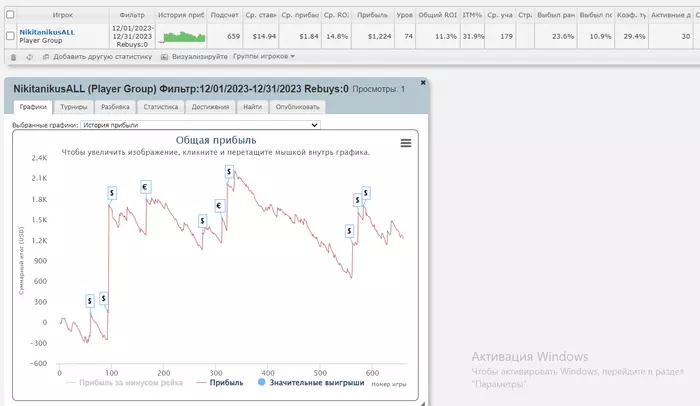Switch to the Графики tab
700x406 pixels.
33,107
